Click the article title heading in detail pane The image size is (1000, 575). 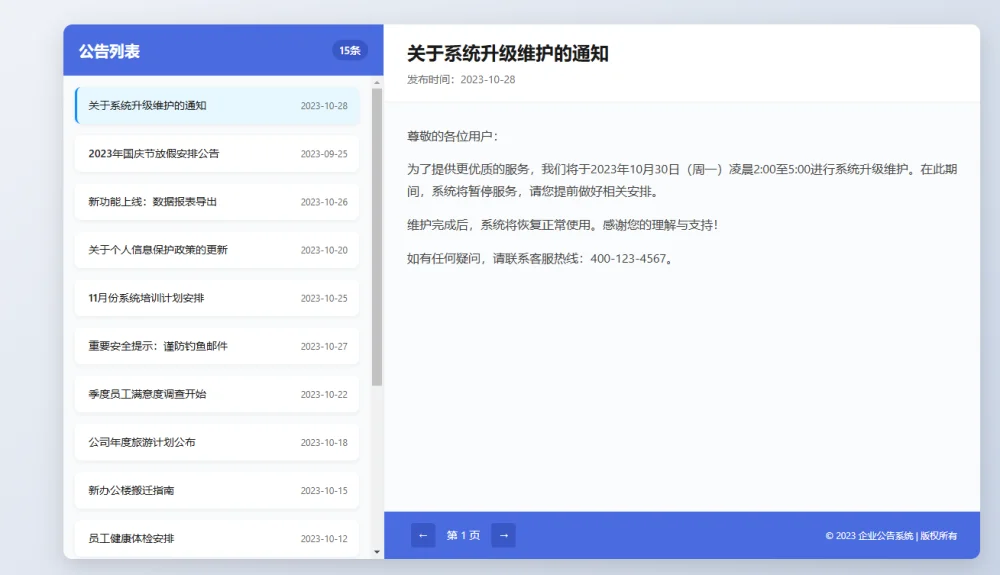(x=508, y=54)
